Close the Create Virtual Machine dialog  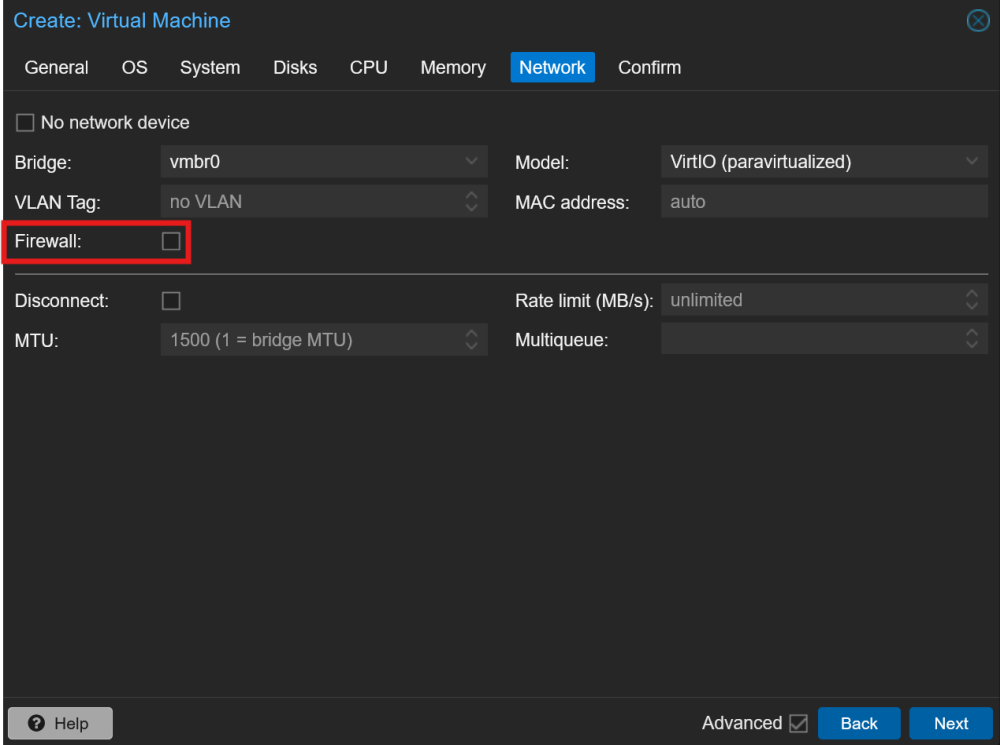point(977,20)
